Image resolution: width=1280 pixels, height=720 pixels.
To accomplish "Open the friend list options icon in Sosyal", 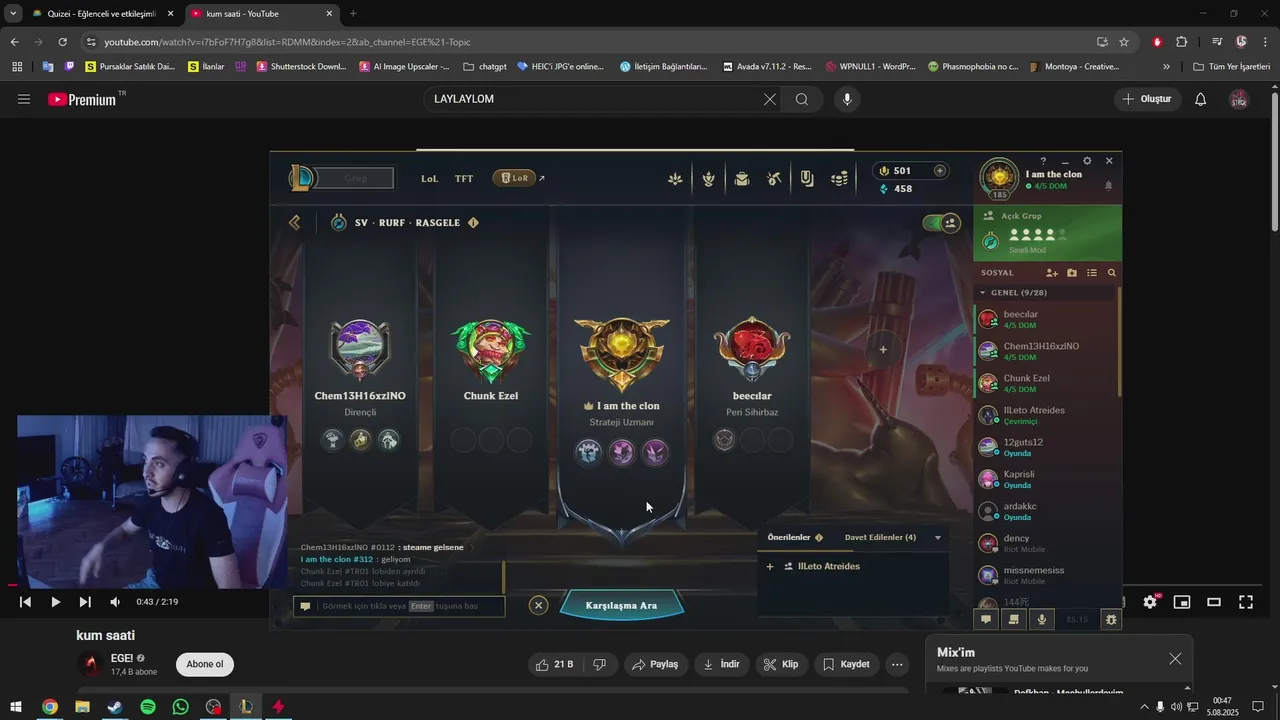I will pos(1092,273).
